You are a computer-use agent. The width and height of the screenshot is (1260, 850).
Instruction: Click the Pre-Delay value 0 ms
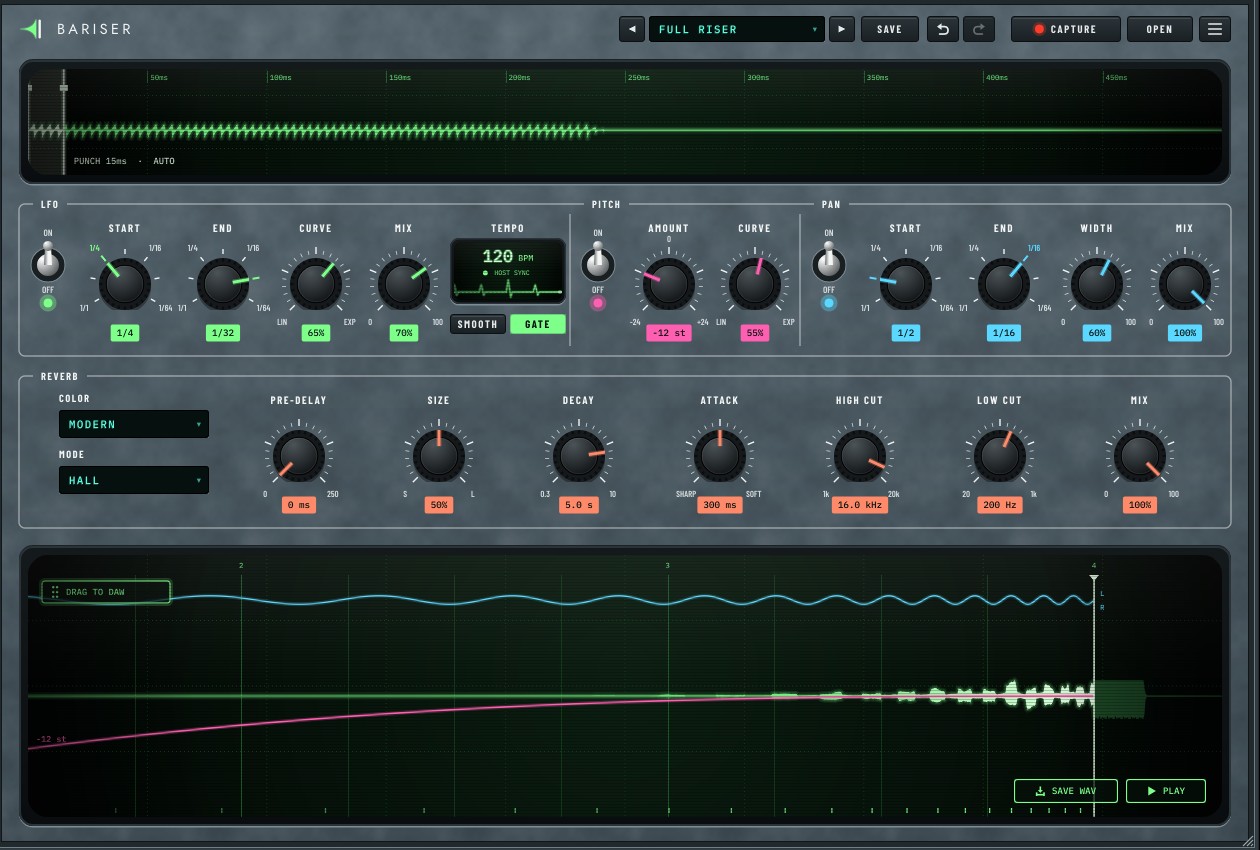[x=298, y=505]
